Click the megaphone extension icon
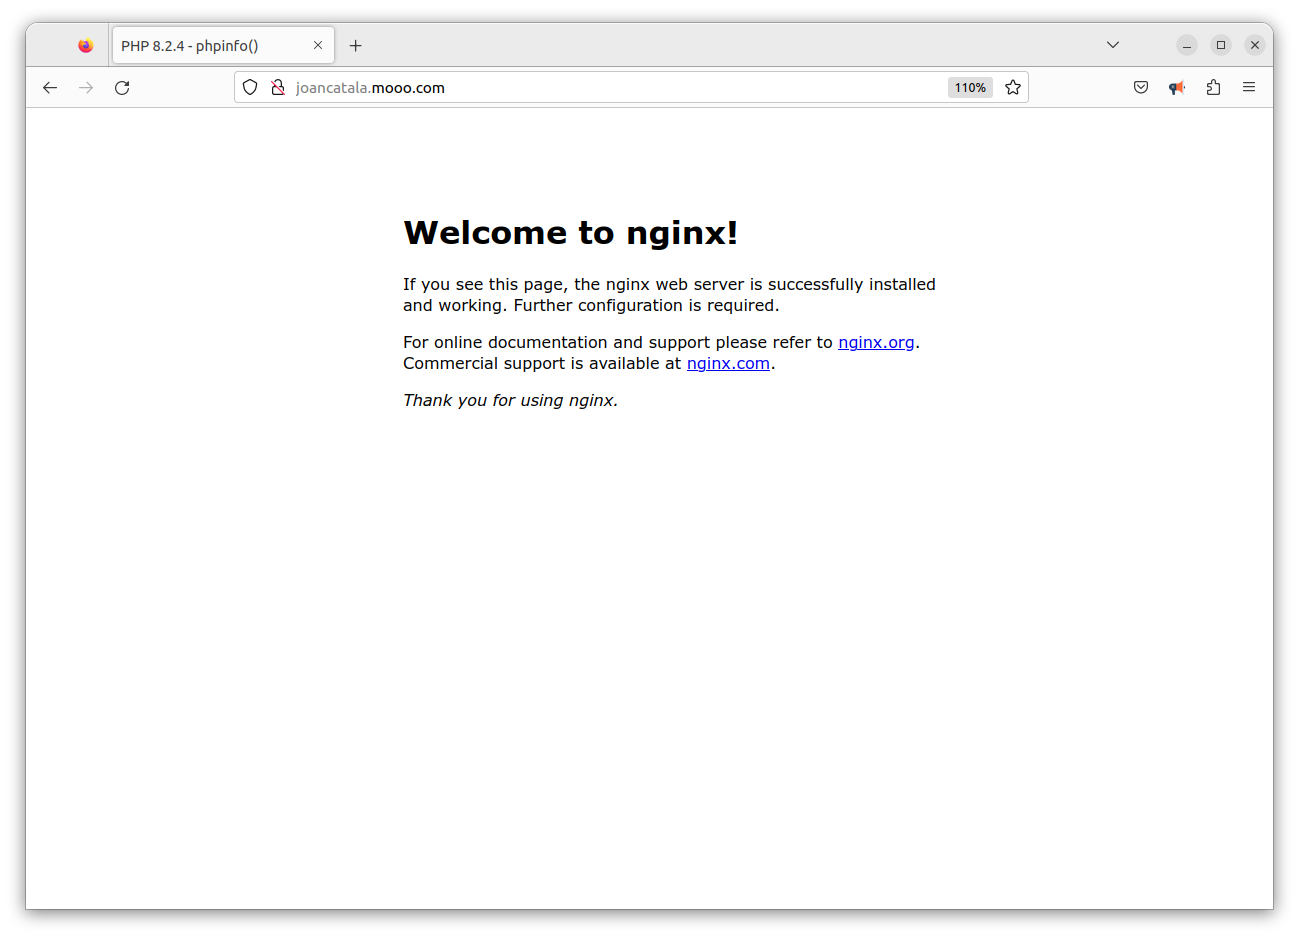 (x=1177, y=88)
